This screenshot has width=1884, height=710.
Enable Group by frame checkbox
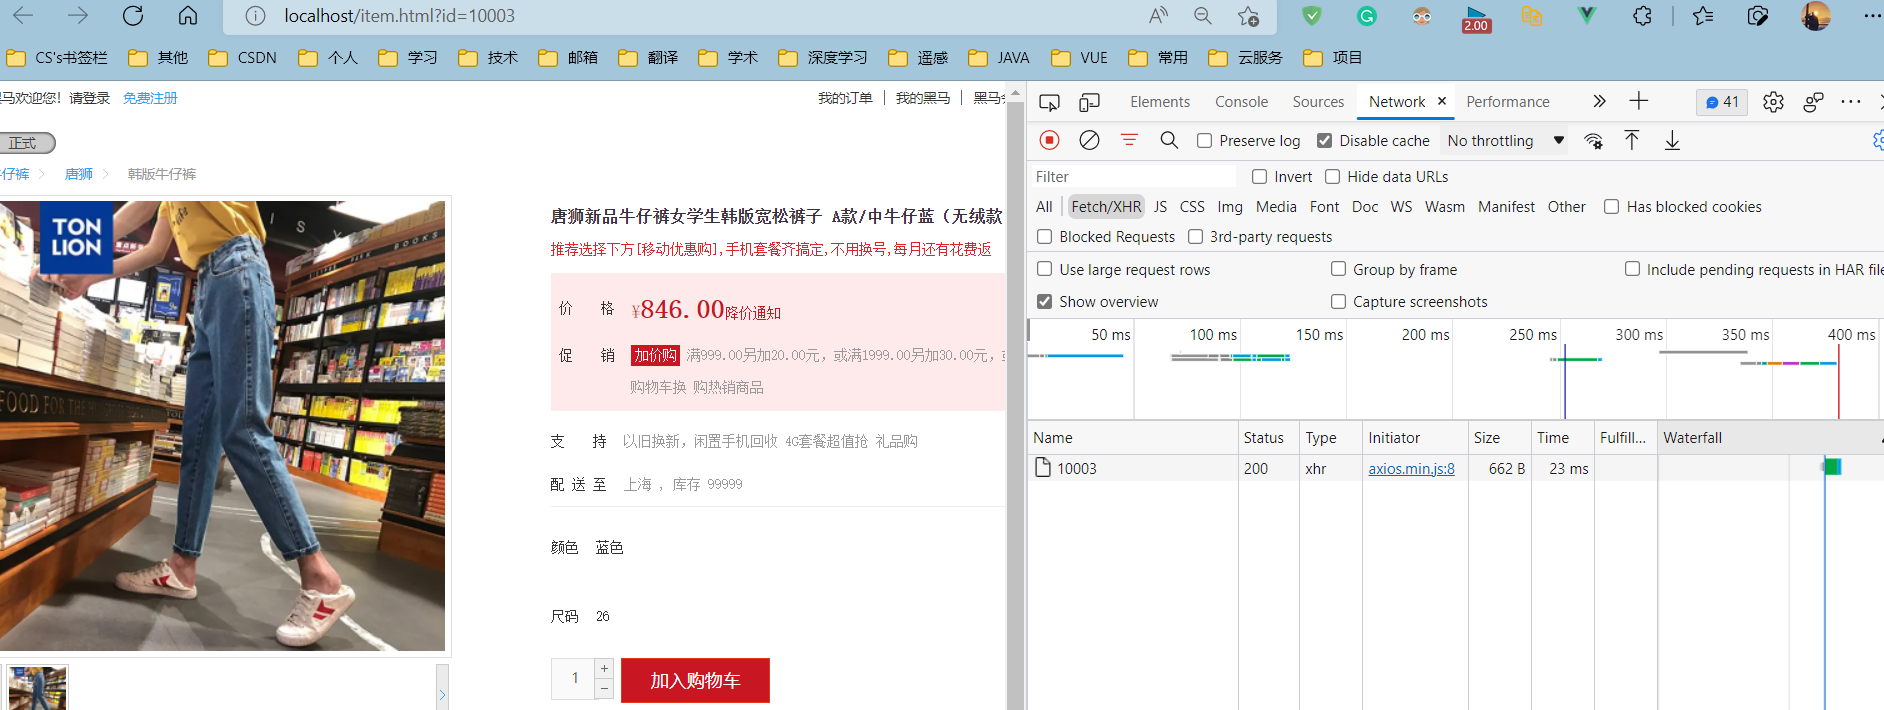1339,269
